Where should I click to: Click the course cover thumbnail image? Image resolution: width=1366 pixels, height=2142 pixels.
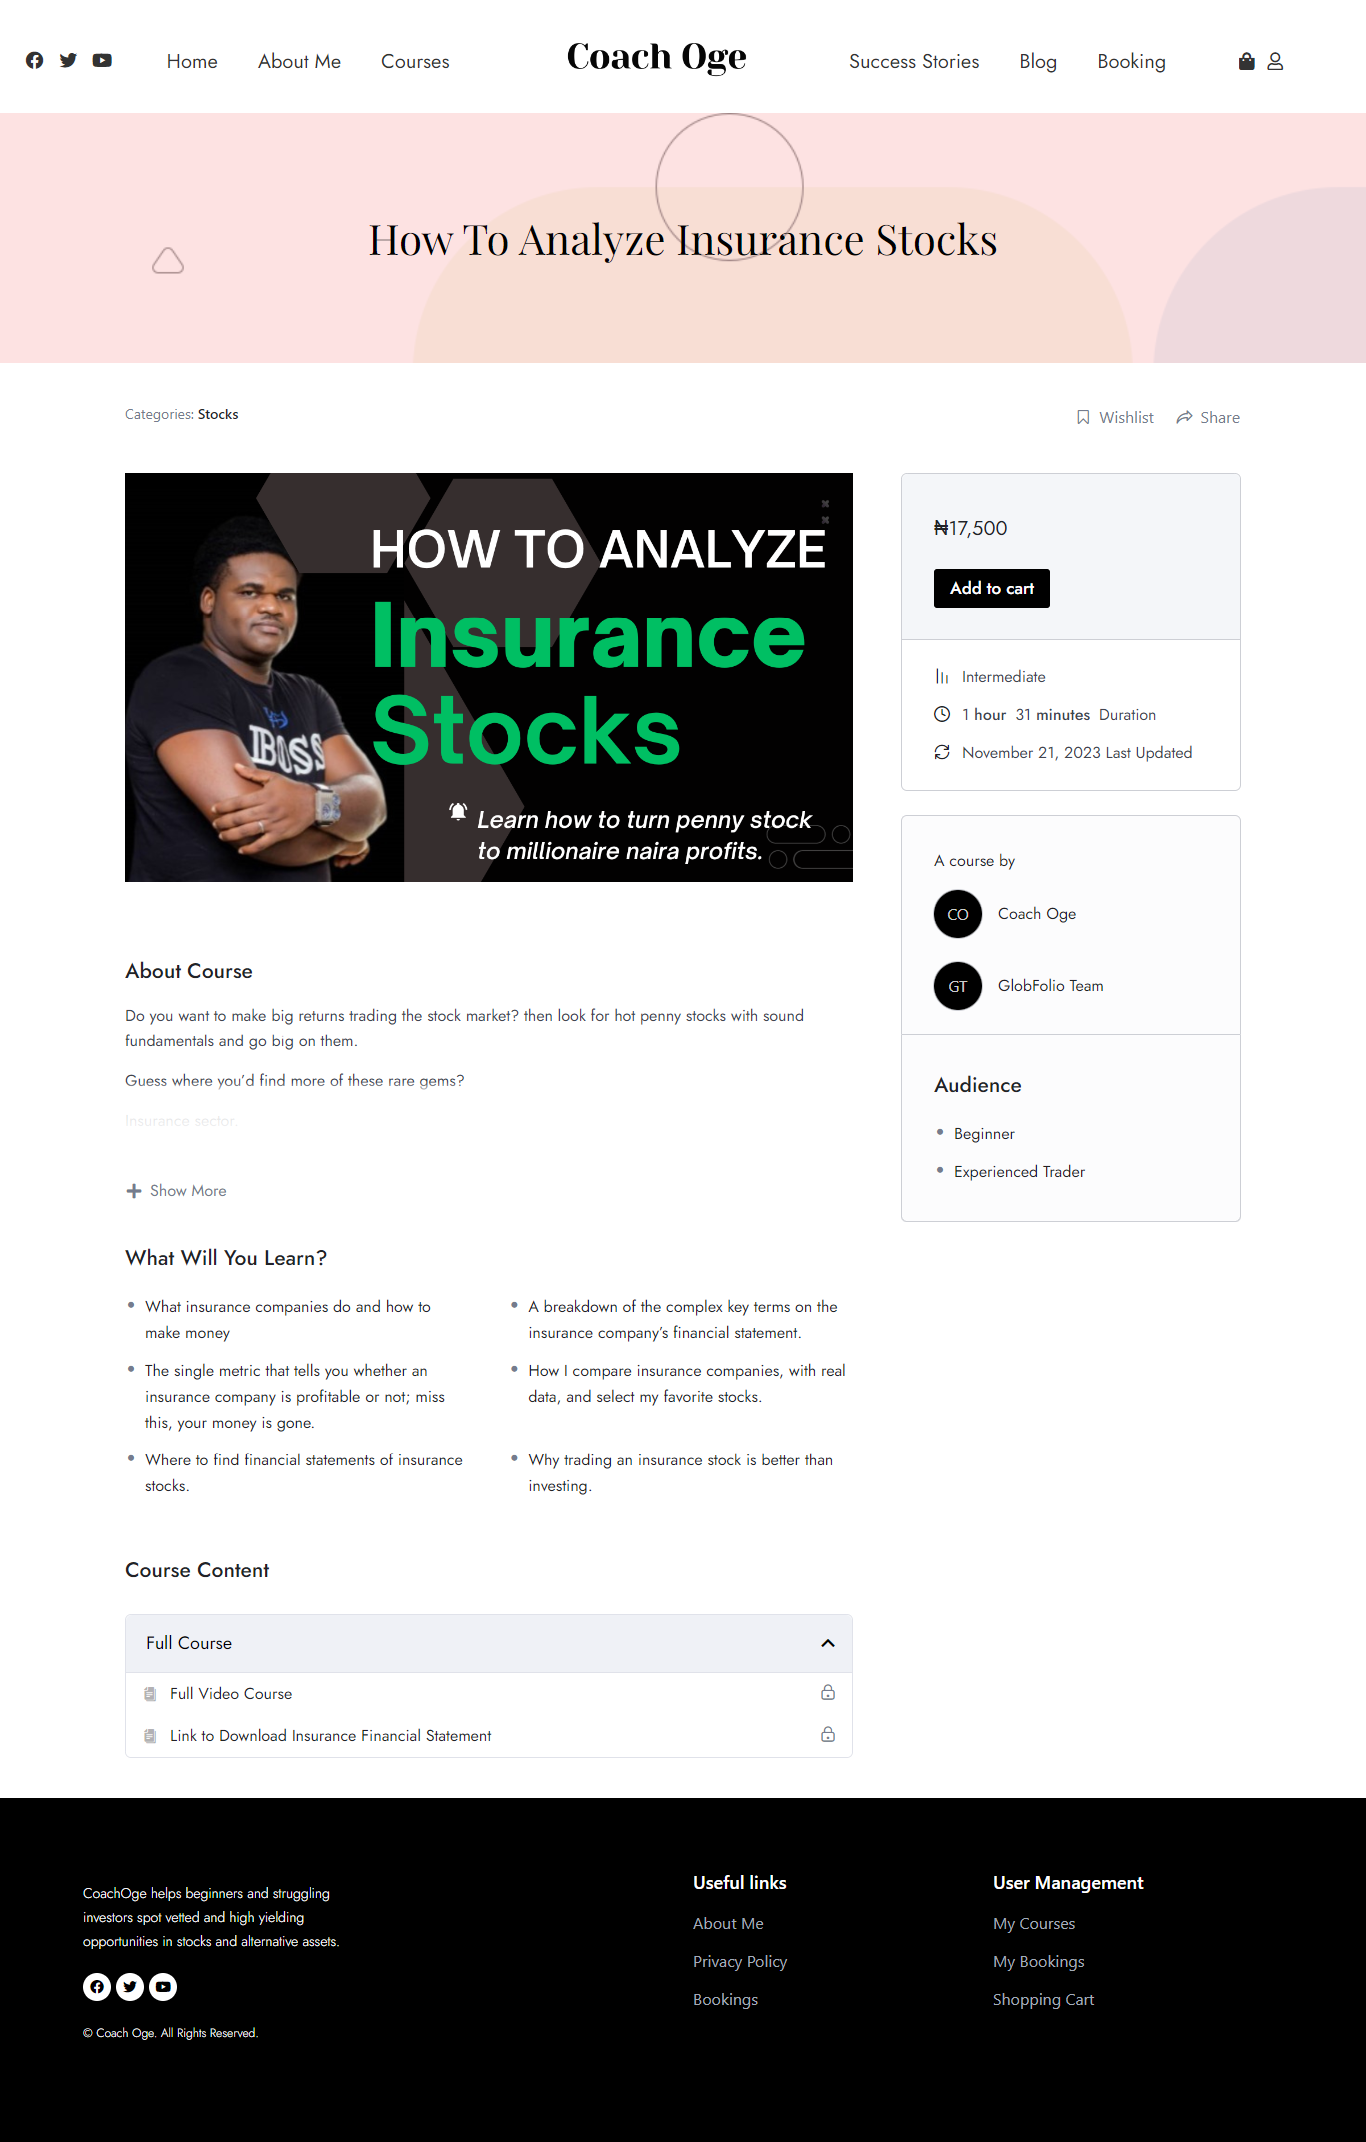[488, 677]
